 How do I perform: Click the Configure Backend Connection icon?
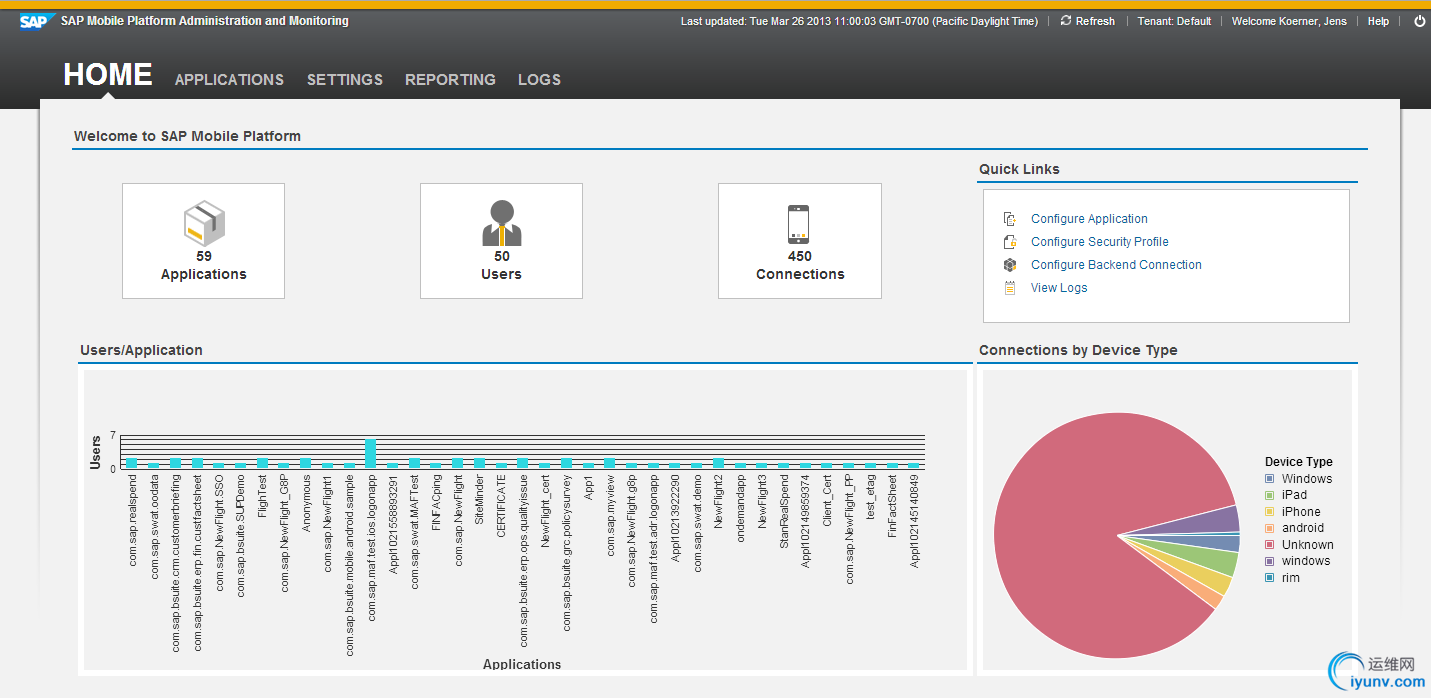(1010, 265)
